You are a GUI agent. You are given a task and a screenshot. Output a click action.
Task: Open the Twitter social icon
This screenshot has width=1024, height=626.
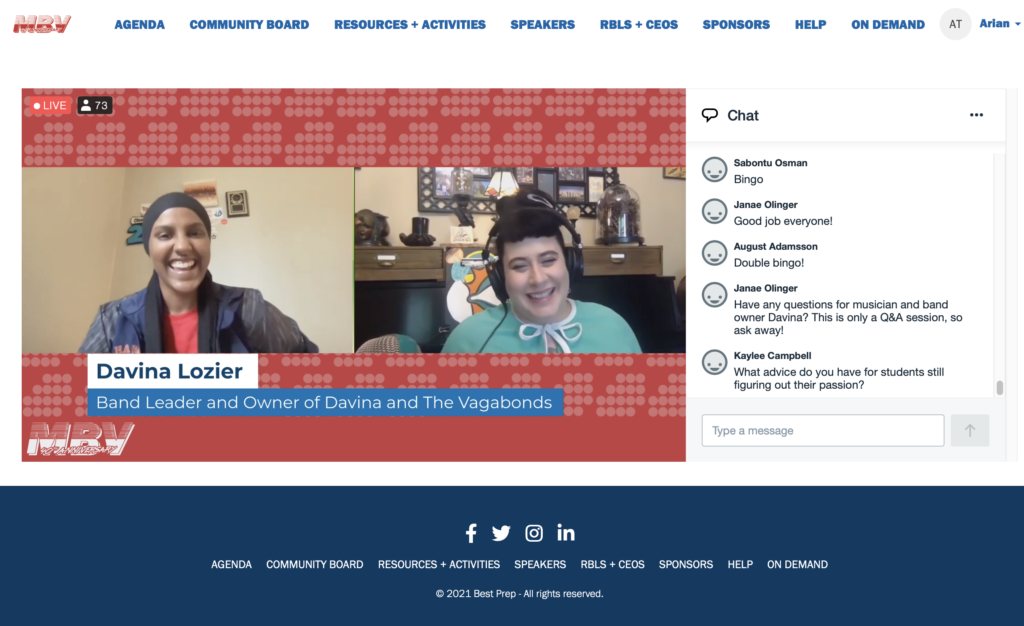(501, 533)
